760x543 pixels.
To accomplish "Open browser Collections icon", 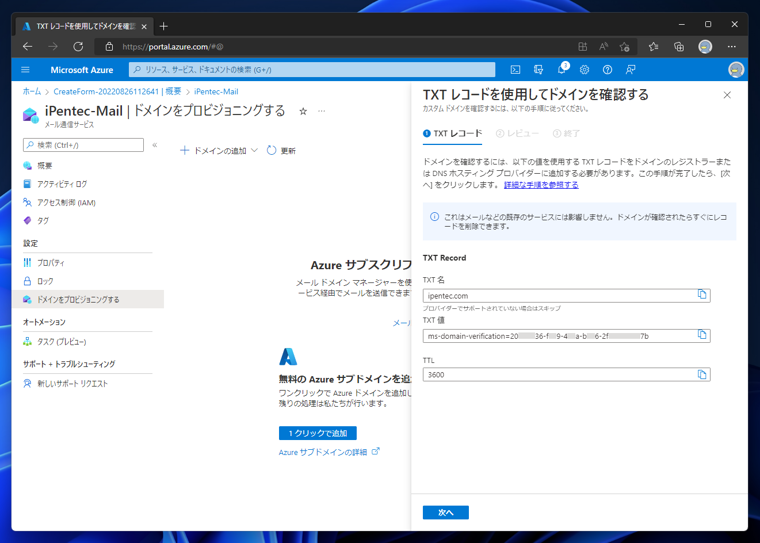I will (679, 47).
